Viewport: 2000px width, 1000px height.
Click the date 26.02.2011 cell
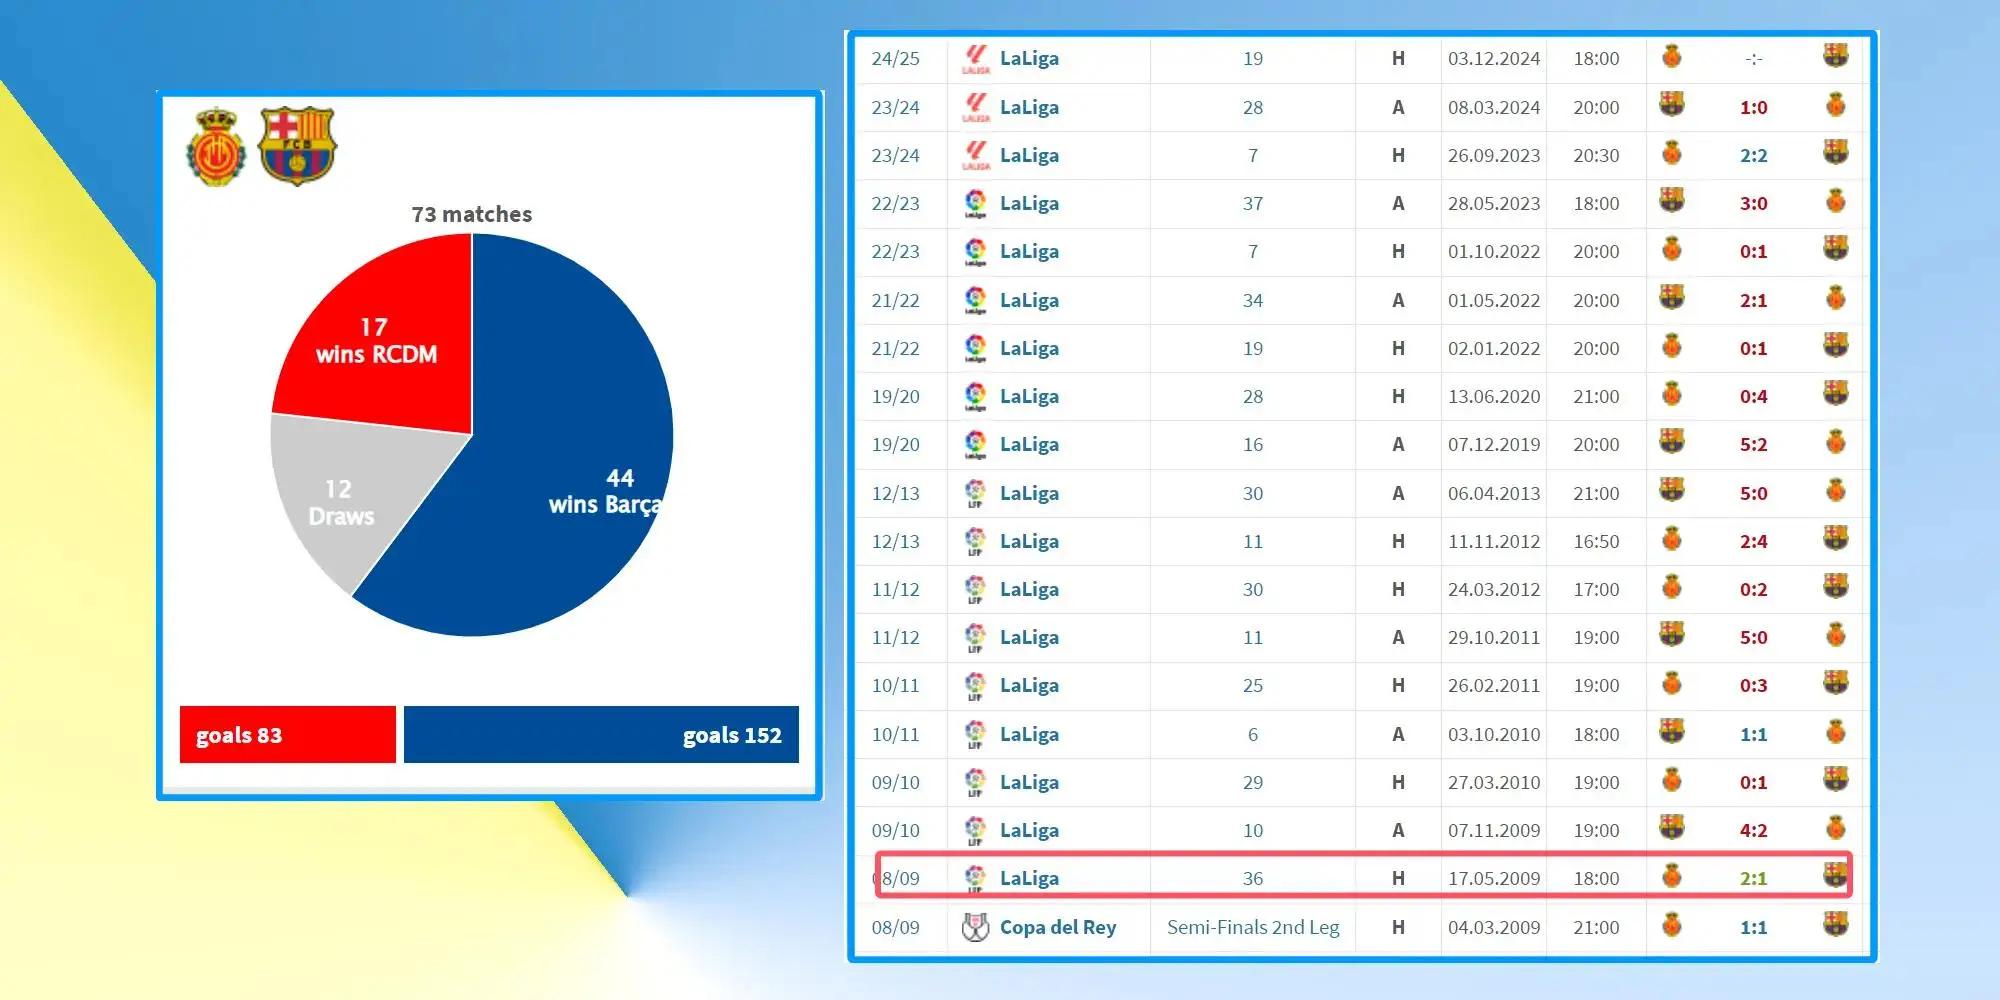point(1494,685)
